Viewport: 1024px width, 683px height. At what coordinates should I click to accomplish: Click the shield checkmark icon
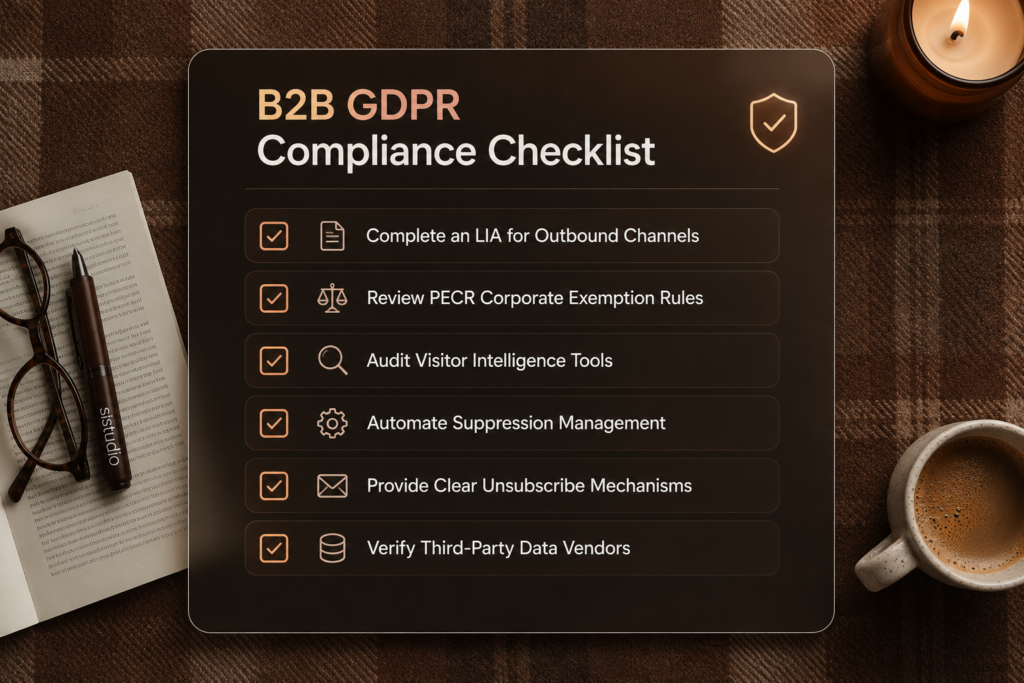pyautogui.click(x=773, y=123)
